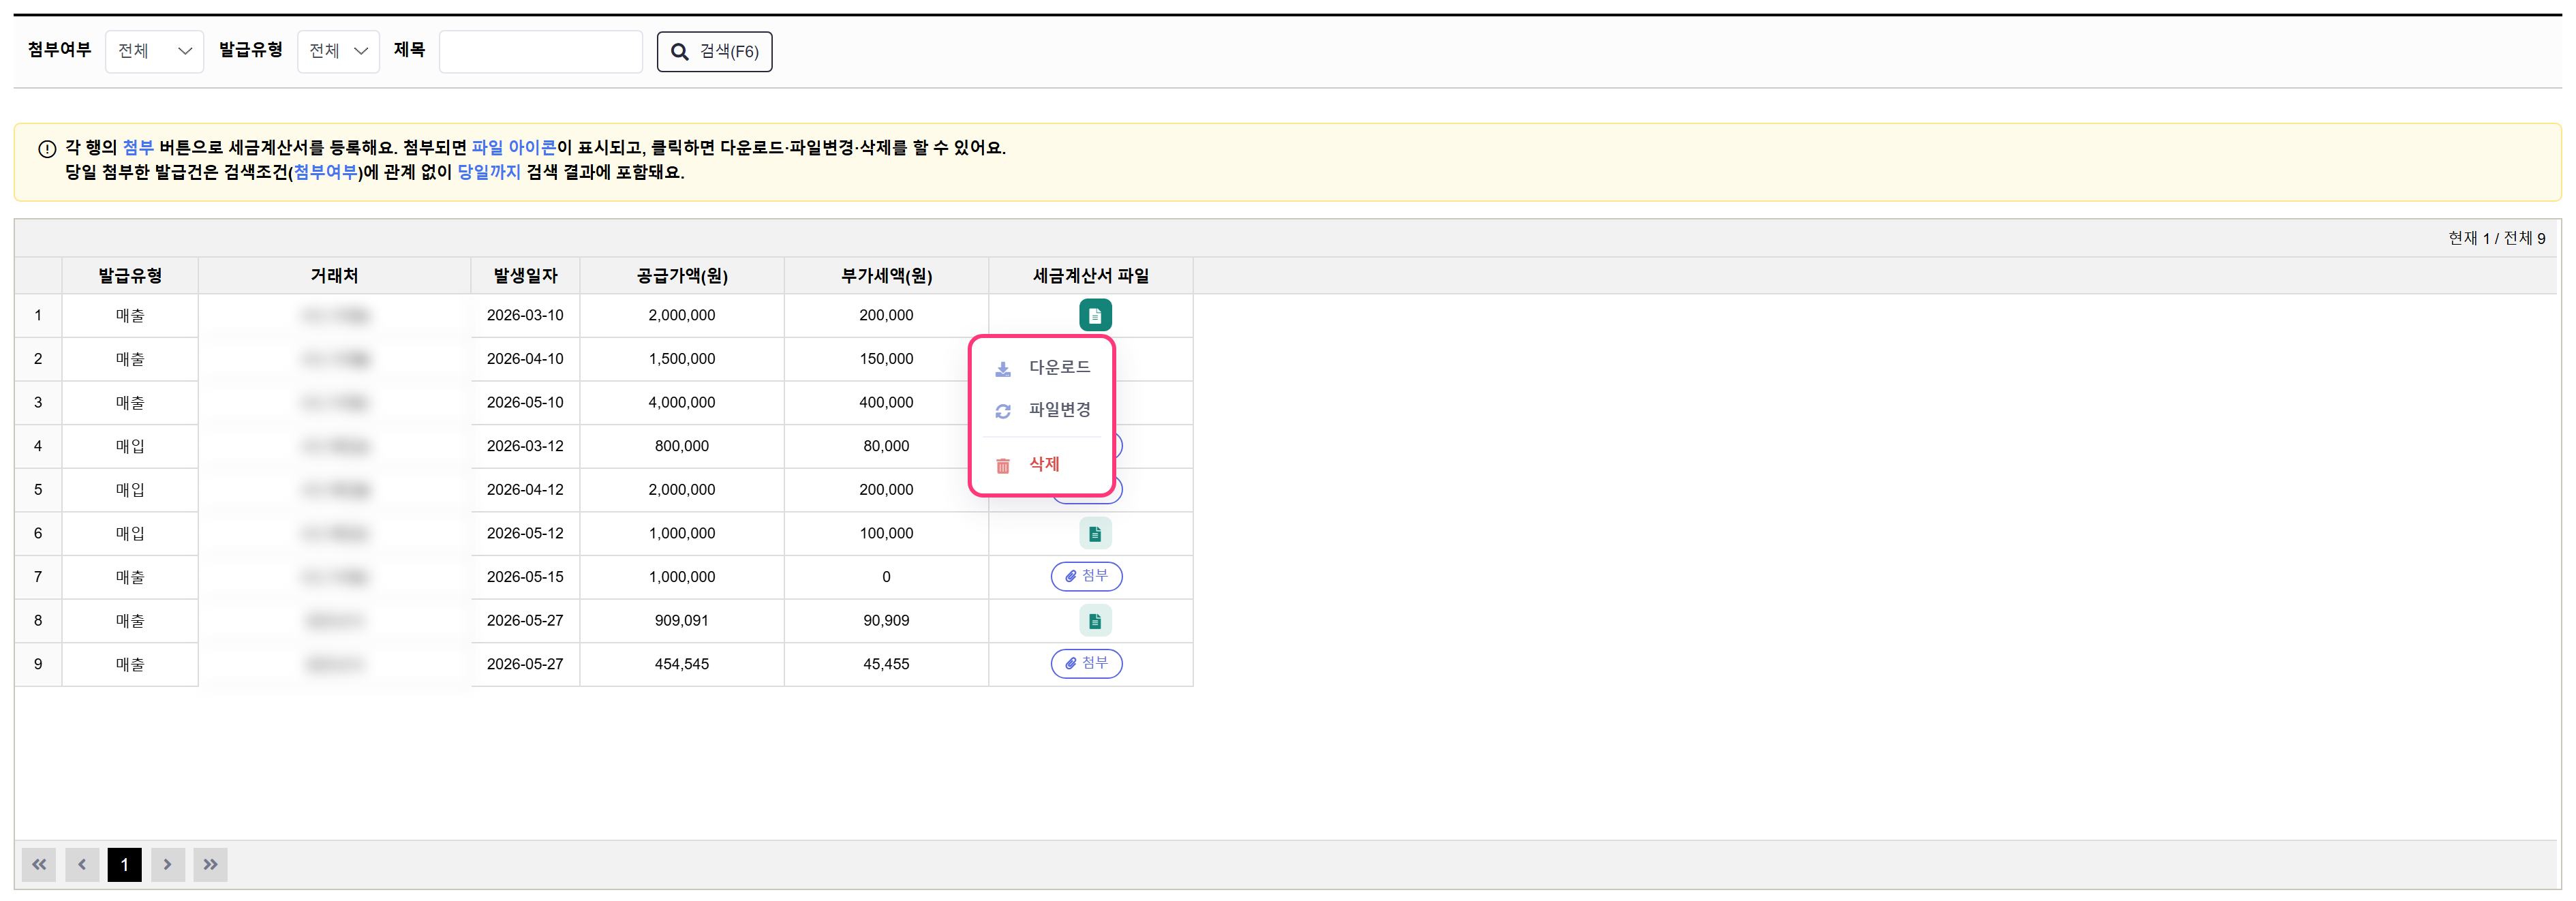Choose 파일변경 from the popup menu

tap(1041, 410)
